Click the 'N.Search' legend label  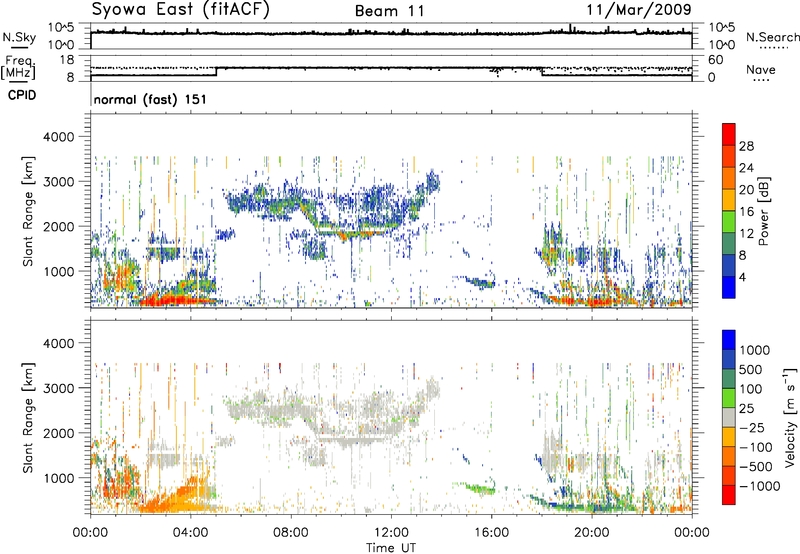click(772, 37)
